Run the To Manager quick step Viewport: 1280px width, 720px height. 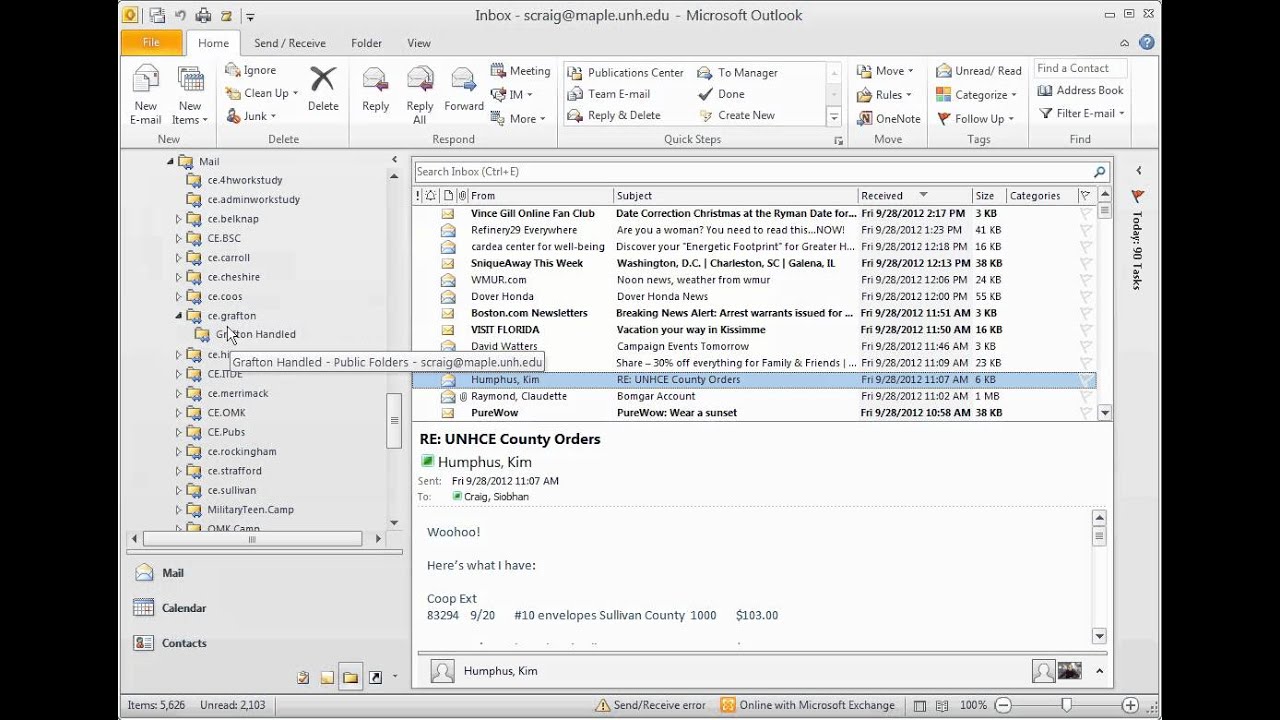(x=737, y=72)
